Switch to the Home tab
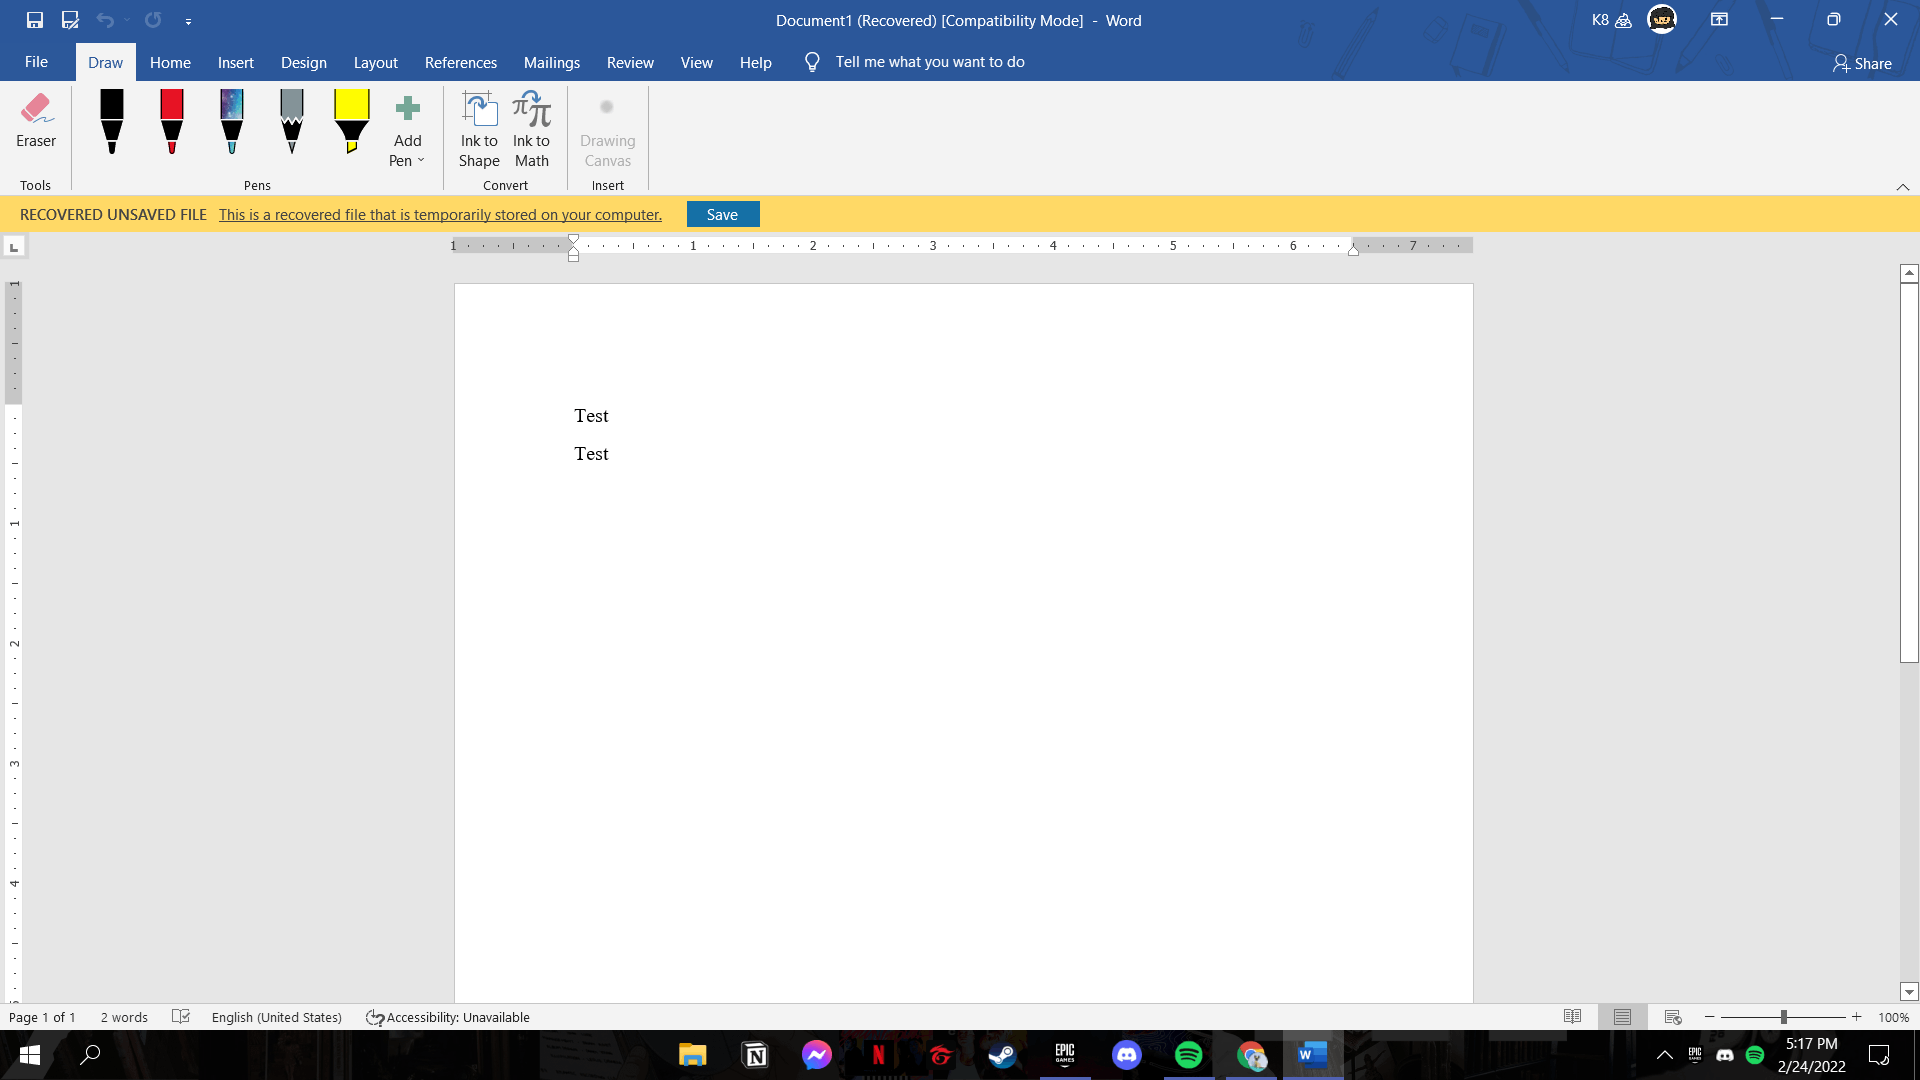 point(170,62)
